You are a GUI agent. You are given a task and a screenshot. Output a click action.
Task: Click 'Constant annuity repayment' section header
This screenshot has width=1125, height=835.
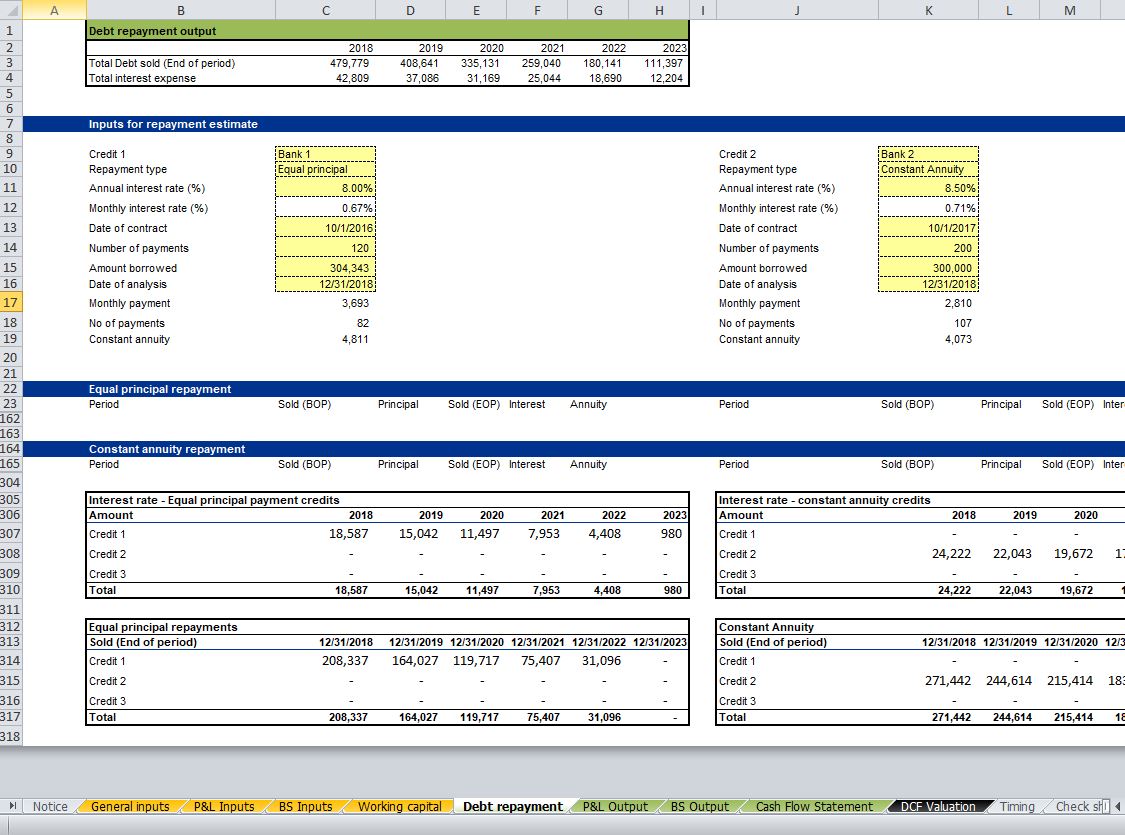pos(167,449)
